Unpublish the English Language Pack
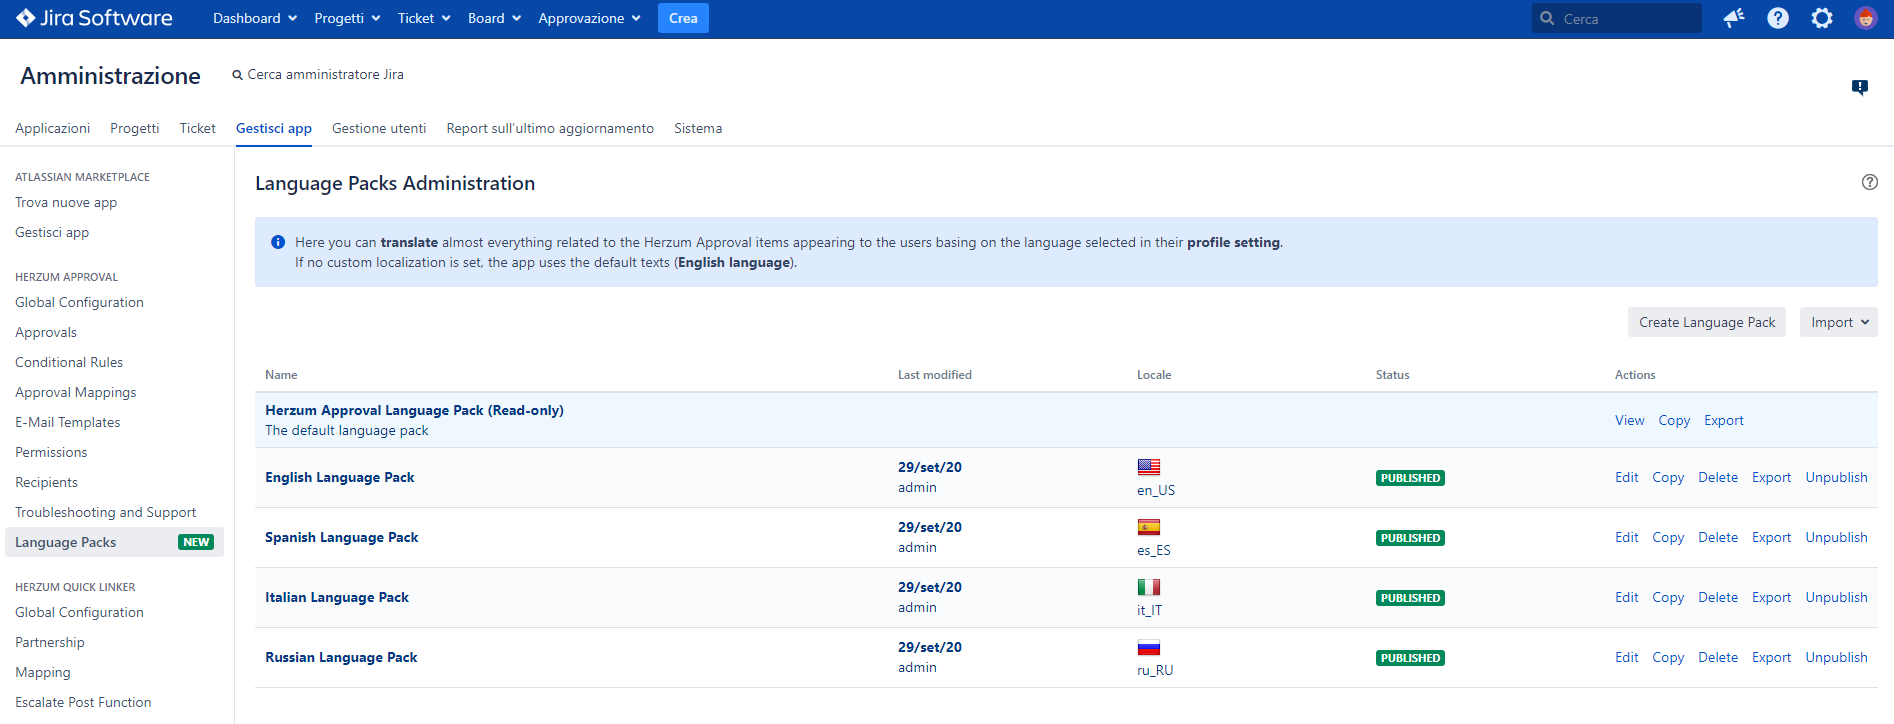Viewport: 1894px width, 724px height. coord(1836,477)
